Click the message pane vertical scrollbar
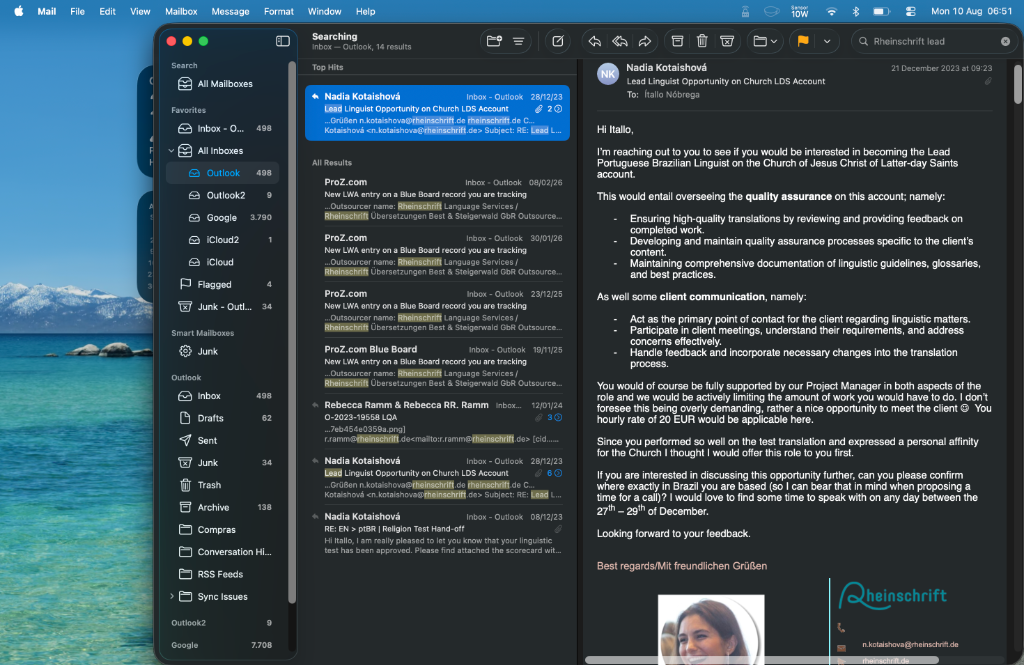This screenshot has width=1024, height=665. [x=1017, y=82]
